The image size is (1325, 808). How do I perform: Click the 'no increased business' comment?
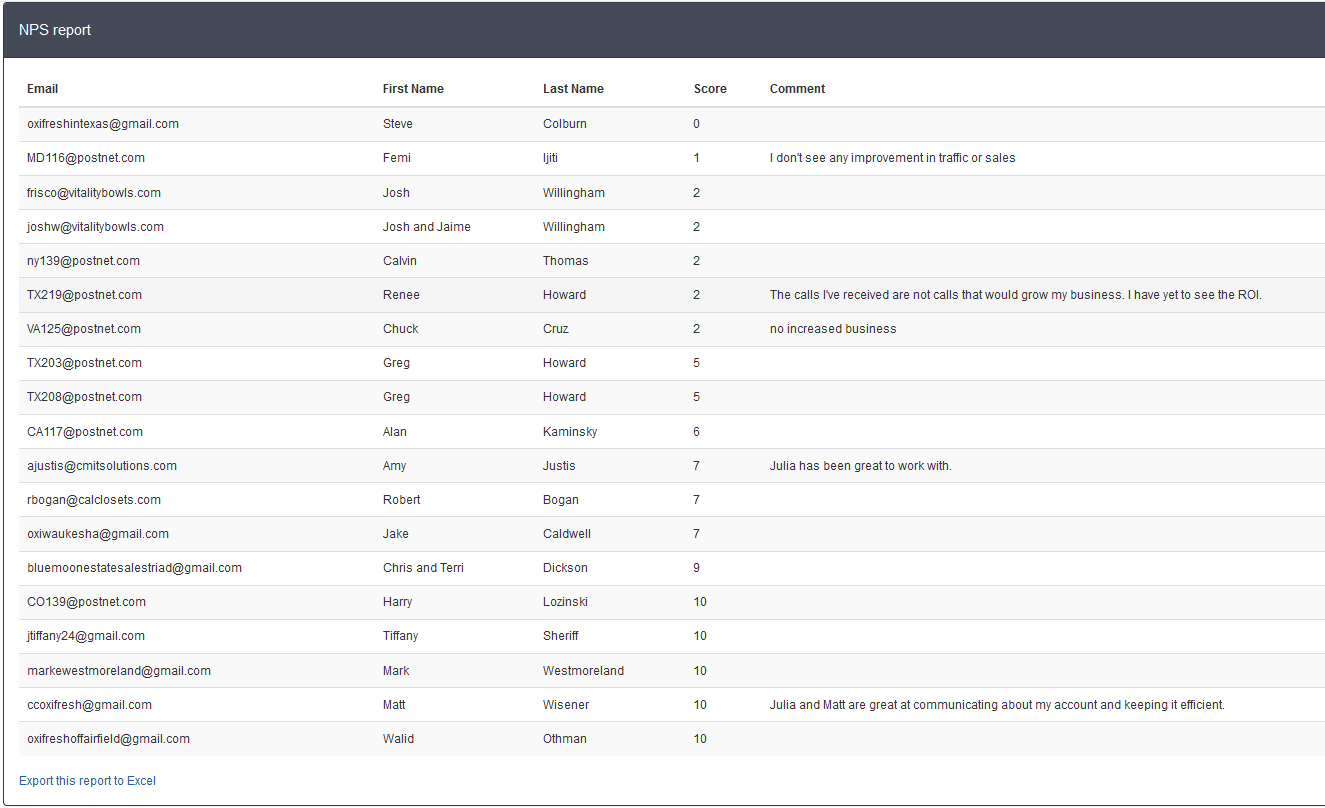(833, 329)
